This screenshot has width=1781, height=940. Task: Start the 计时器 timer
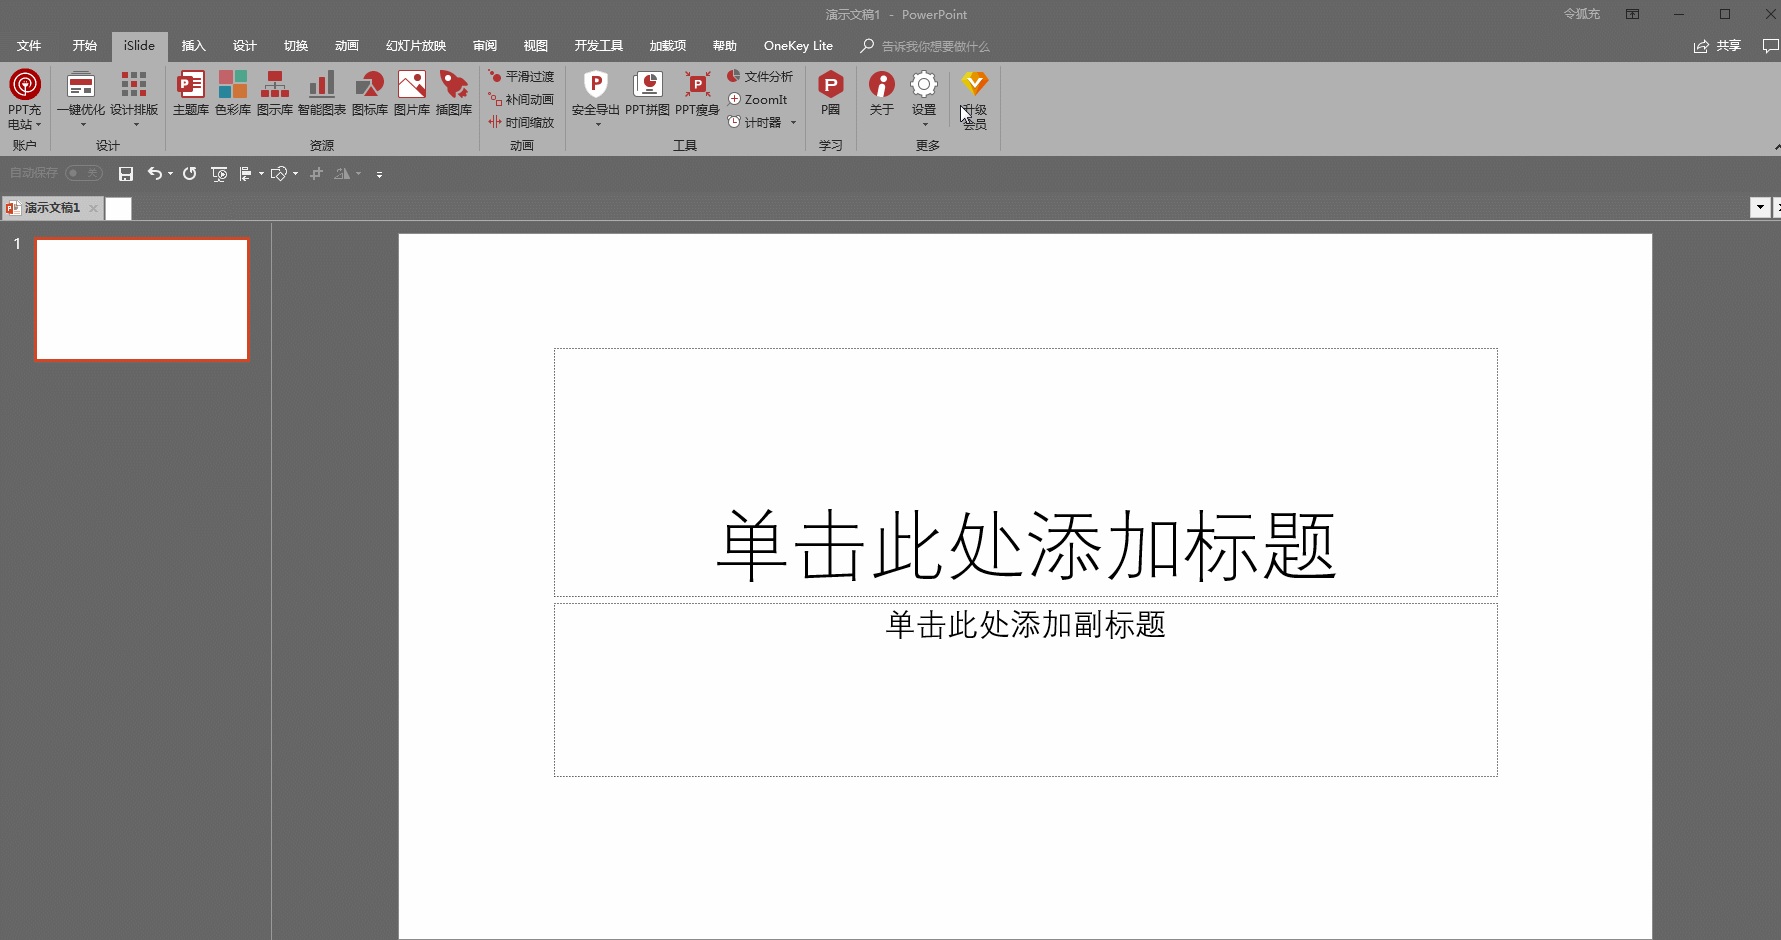757,122
